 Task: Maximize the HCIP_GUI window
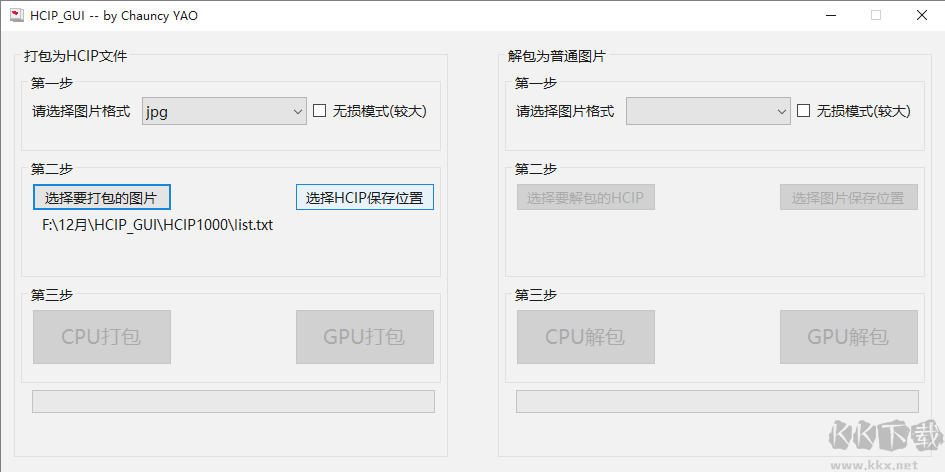pos(876,15)
